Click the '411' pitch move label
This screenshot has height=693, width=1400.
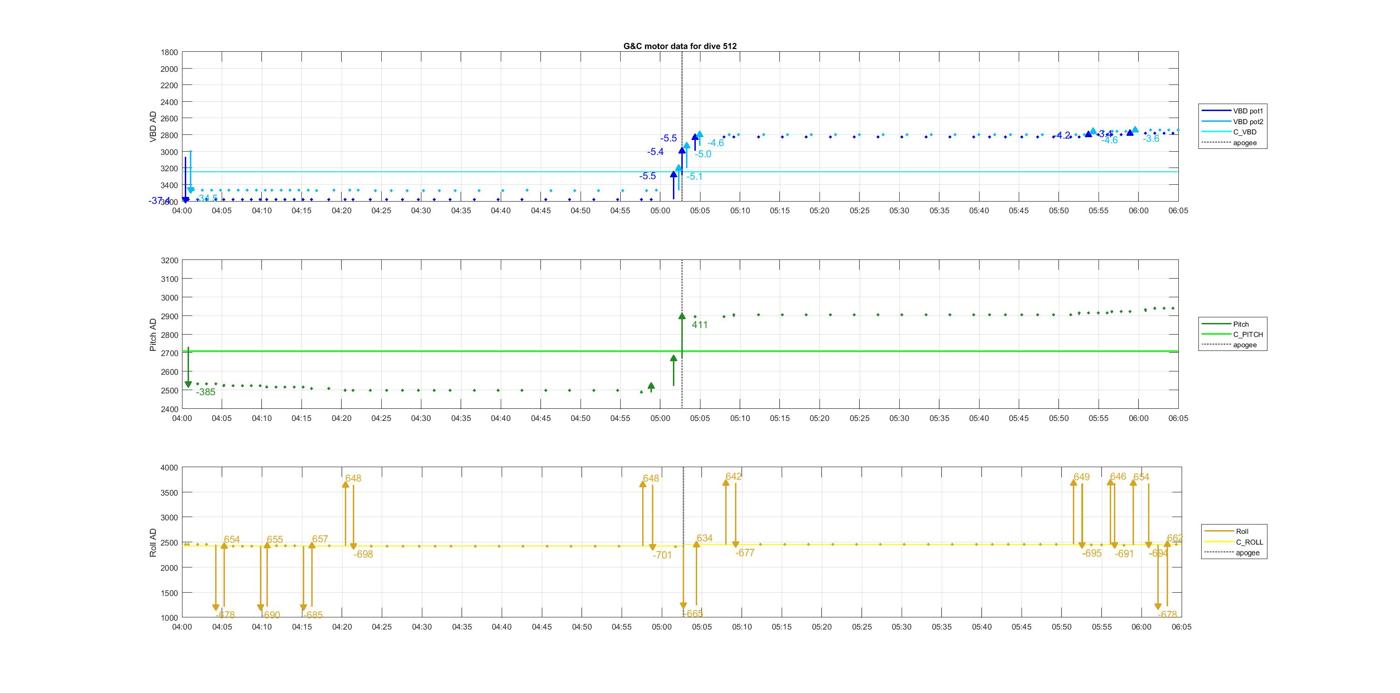tap(700, 325)
